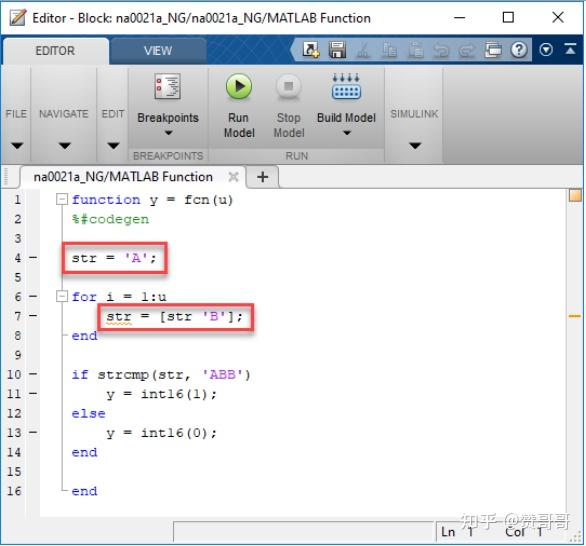Click the "%#codegen" comment line
The width and height of the screenshot is (586, 546).
tap(110, 219)
